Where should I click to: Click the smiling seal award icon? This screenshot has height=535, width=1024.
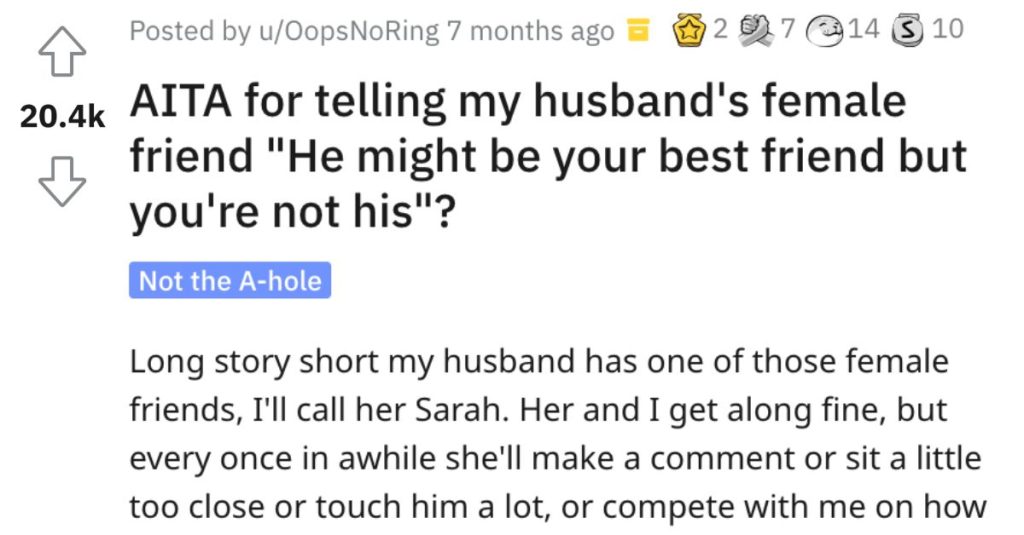(824, 31)
